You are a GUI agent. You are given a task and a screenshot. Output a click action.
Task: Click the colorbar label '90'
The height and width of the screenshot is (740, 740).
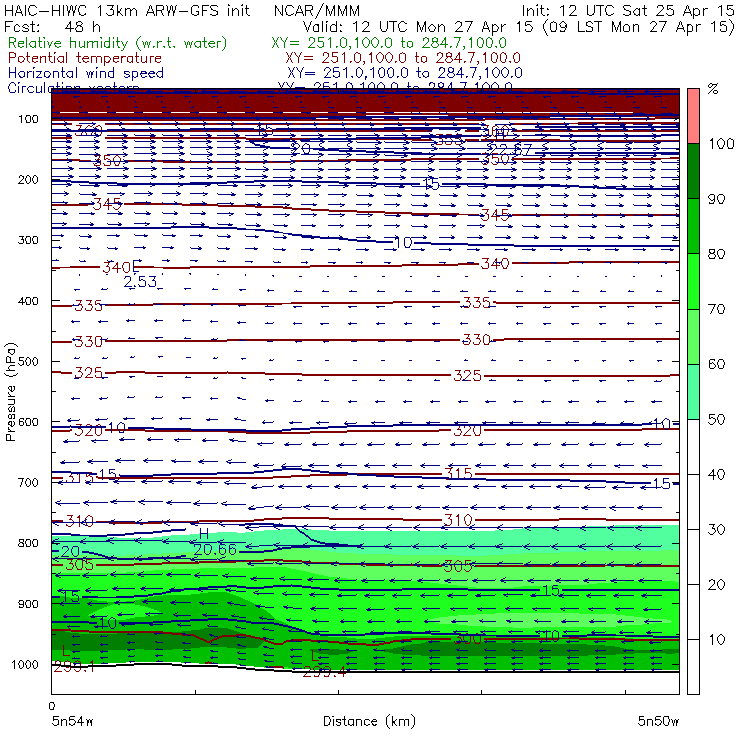point(716,199)
